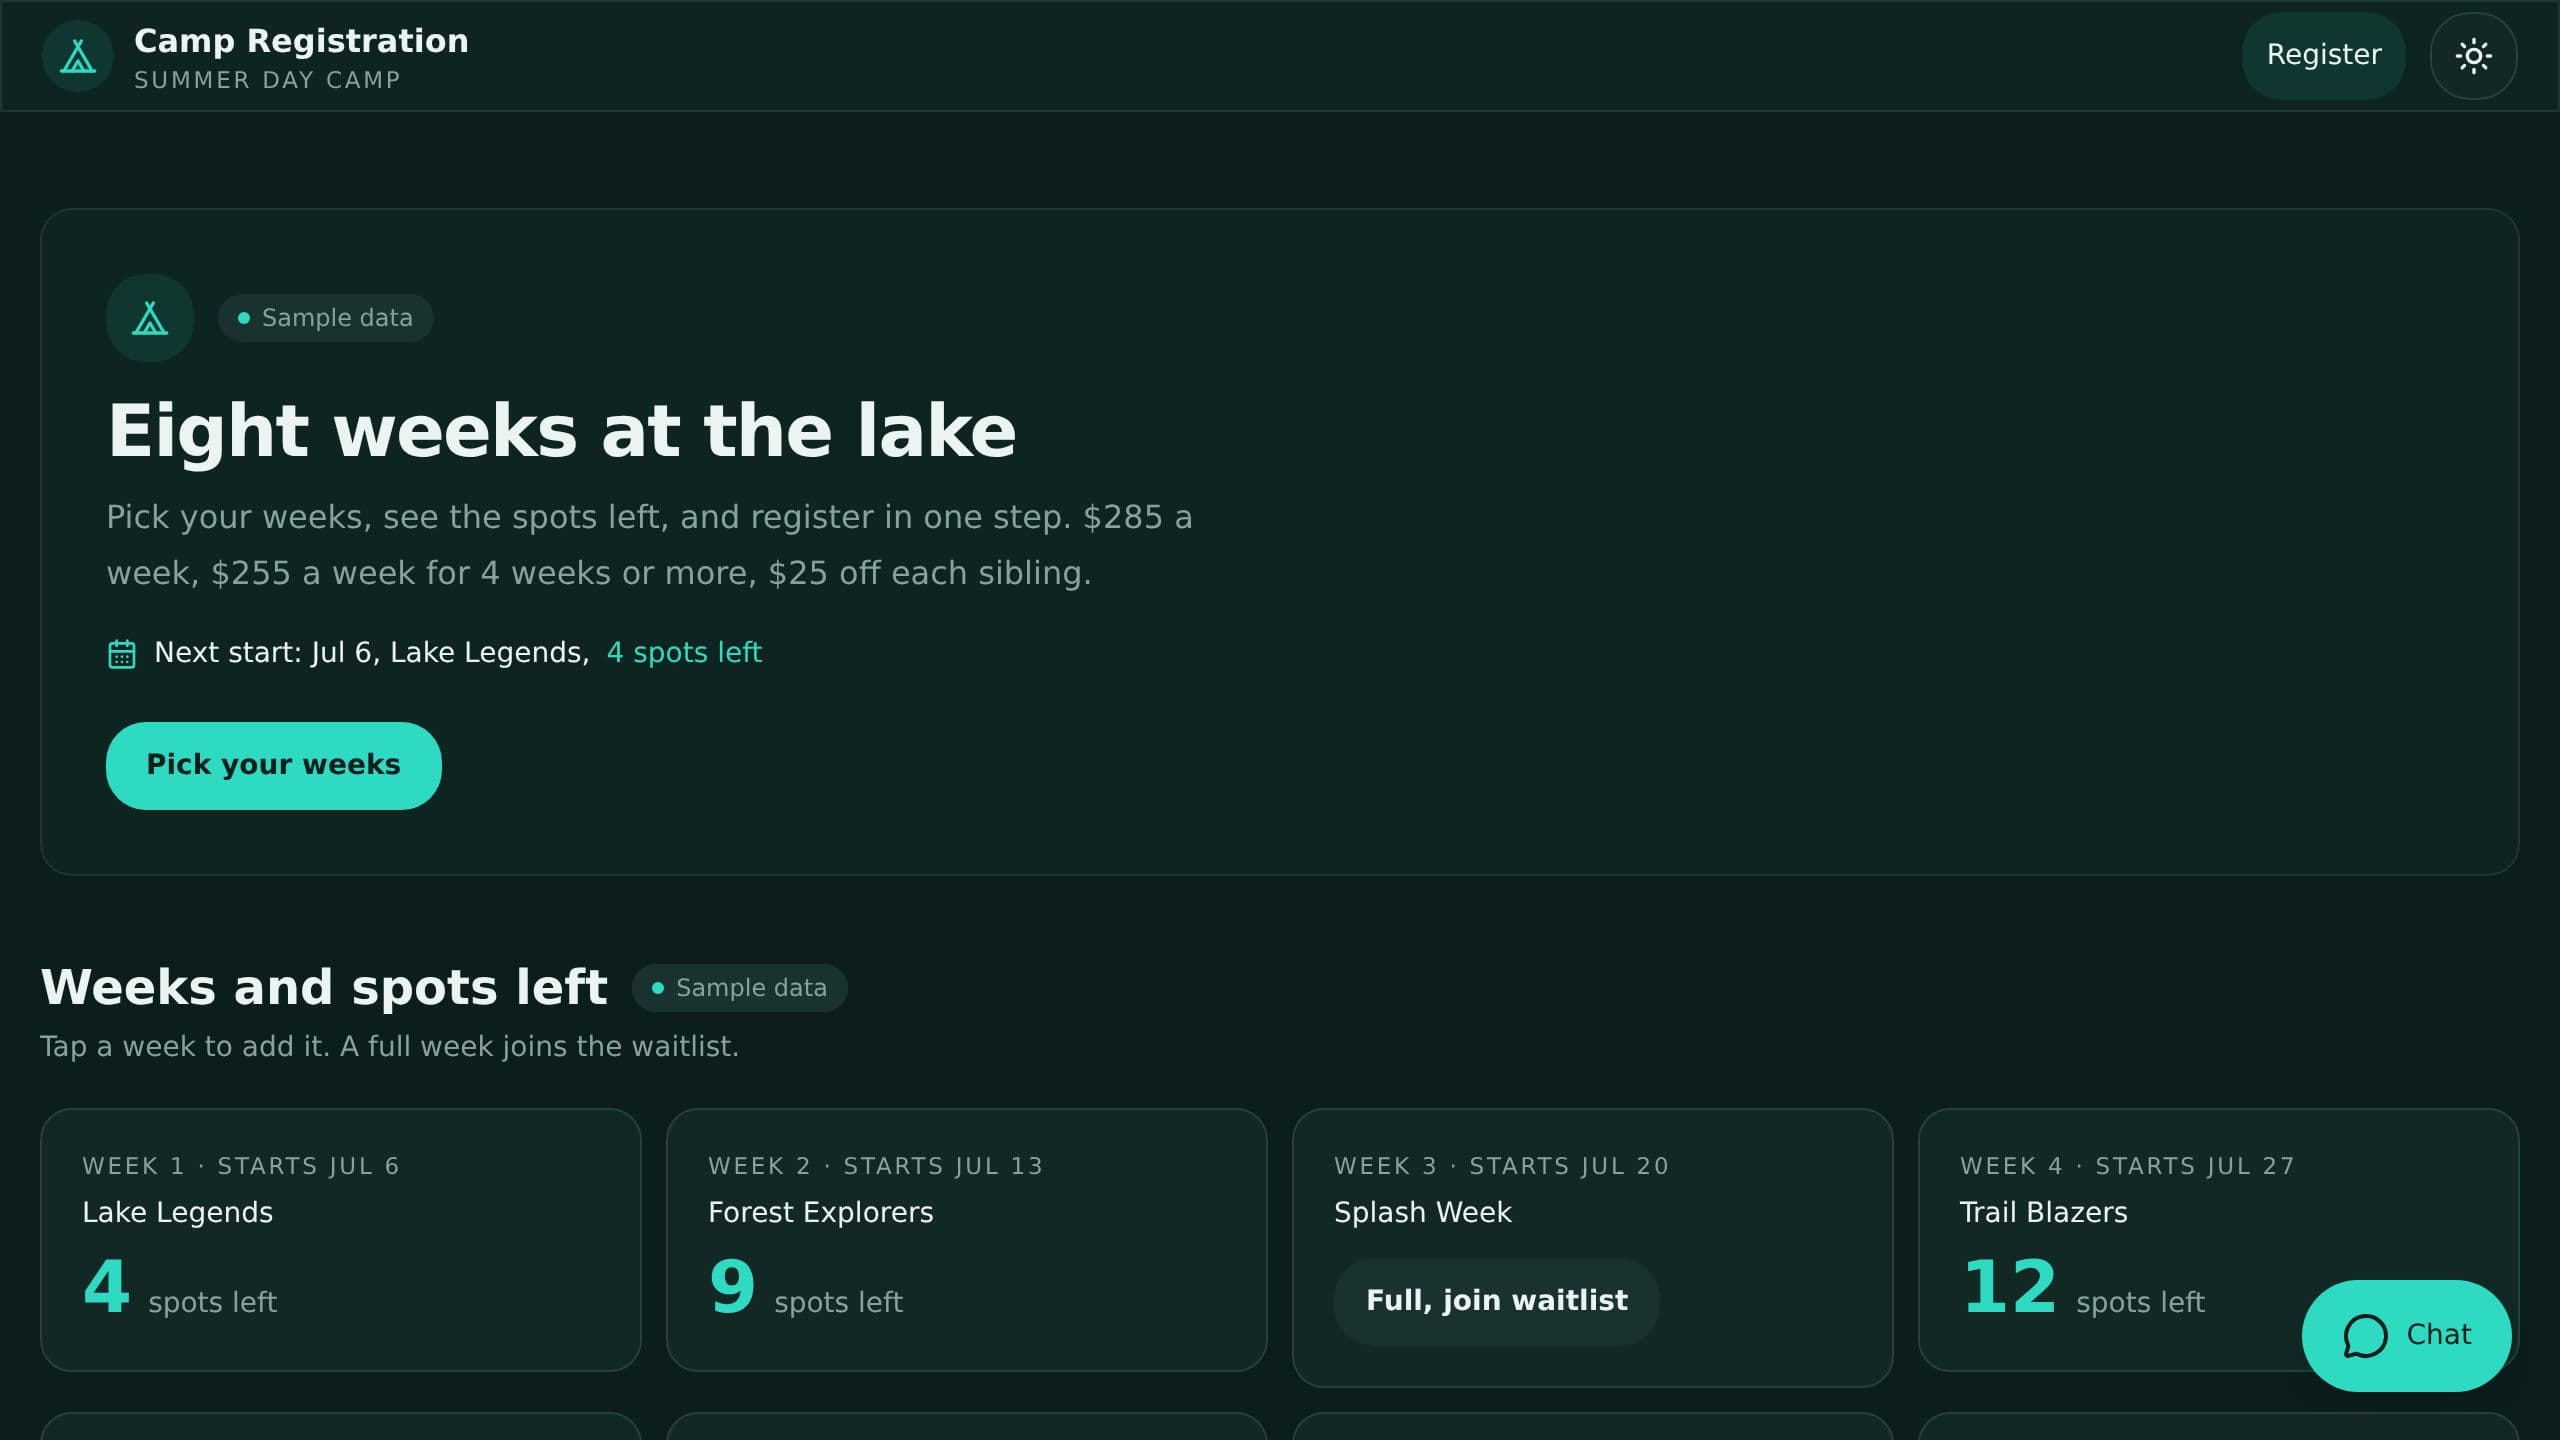Viewport: 2560px width, 1440px height.
Task: Click the Pick your weeks button
Action: pos(274,766)
